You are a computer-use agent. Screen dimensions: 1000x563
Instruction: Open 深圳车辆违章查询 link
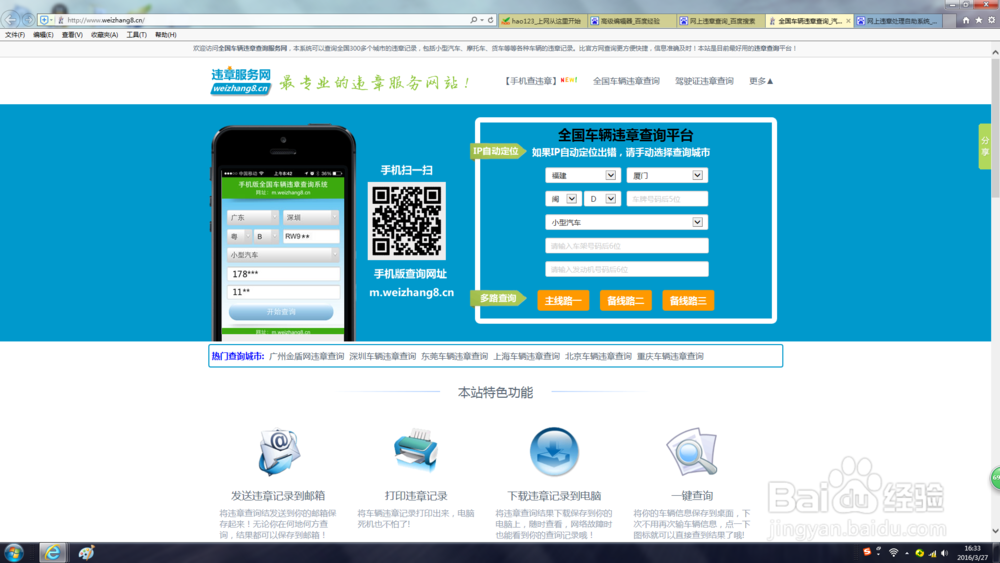point(383,356)
